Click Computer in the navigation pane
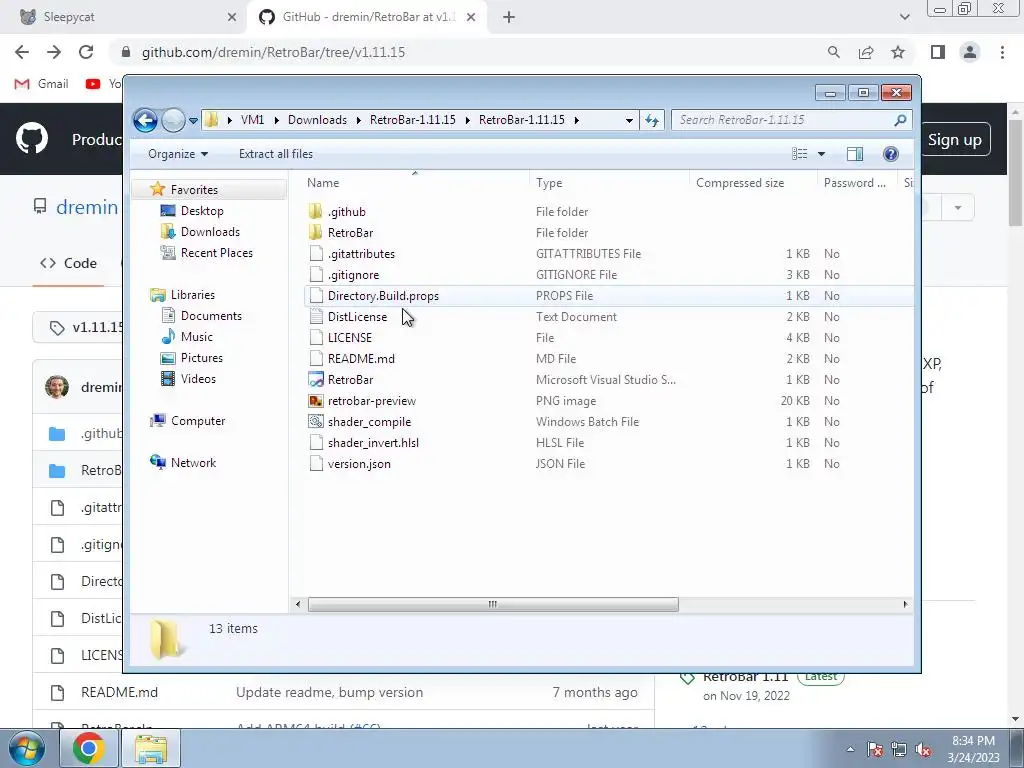 point(198,421)
